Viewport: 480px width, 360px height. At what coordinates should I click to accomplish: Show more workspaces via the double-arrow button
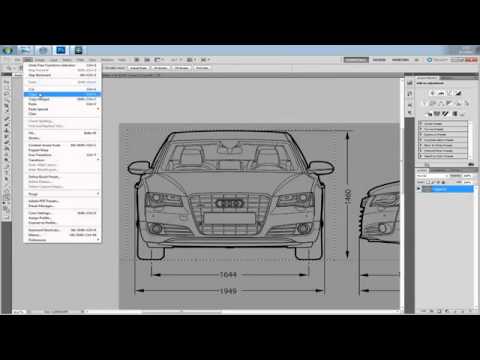point(417,60)
